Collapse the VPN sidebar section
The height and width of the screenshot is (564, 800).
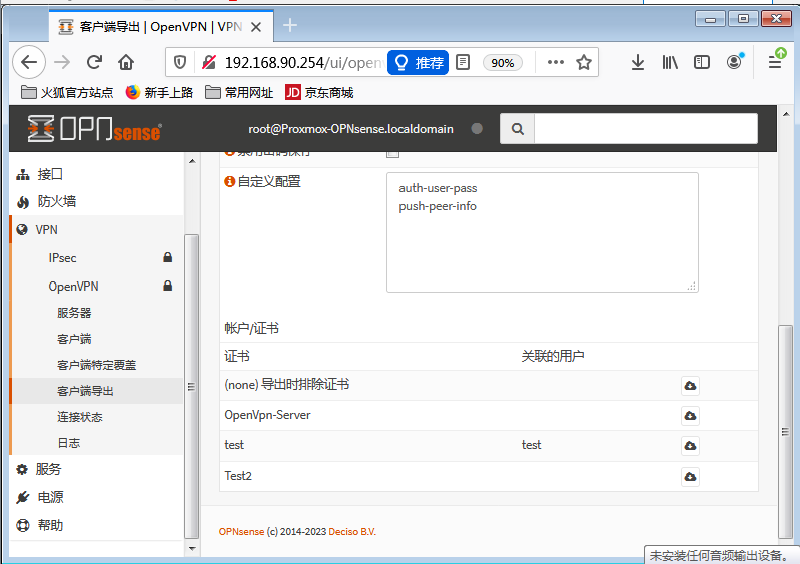47,229
